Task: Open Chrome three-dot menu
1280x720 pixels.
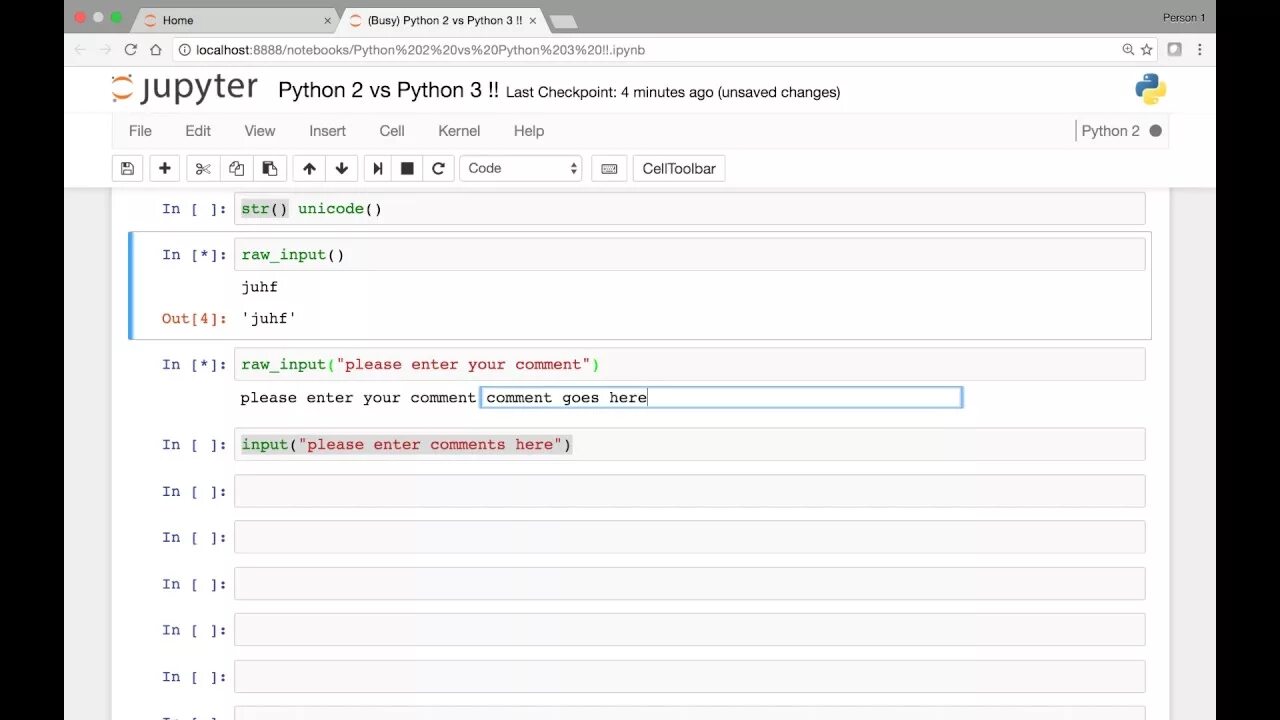Action: [x=1199, y=49]
